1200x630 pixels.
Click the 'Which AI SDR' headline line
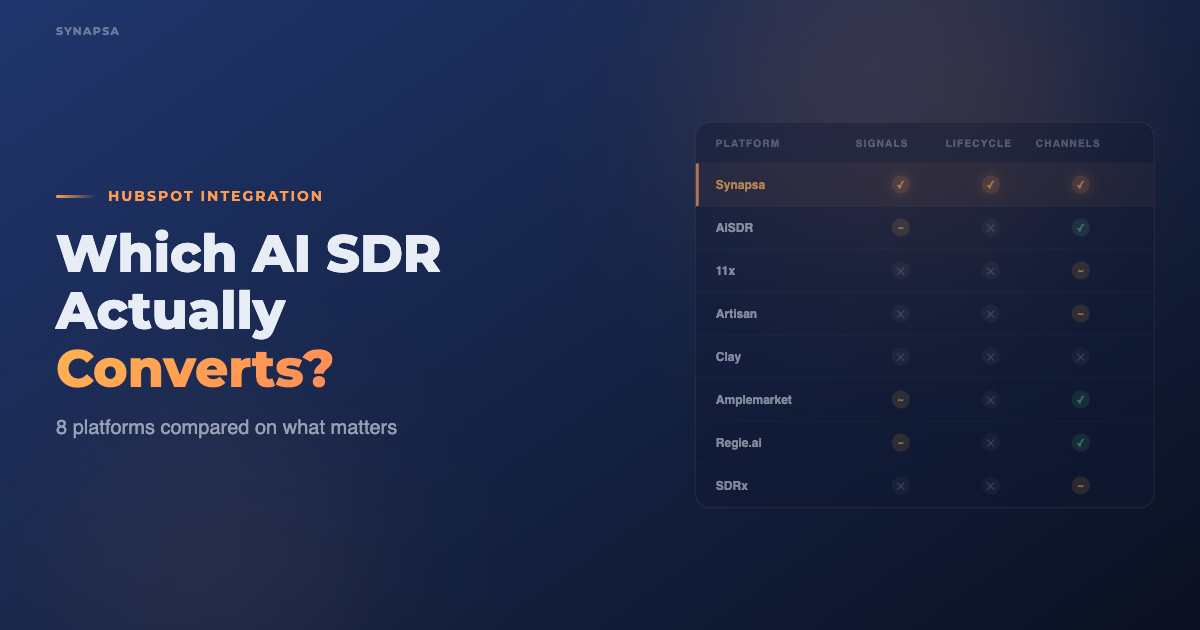tap(248, 255)
